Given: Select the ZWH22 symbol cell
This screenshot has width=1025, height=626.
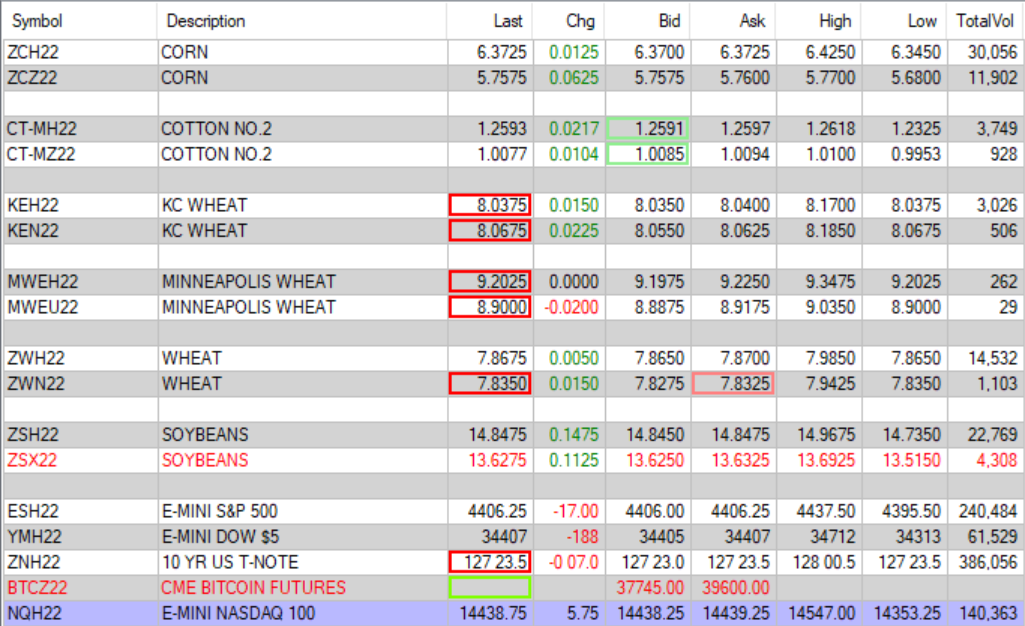Looking at the screenshot, I should tap(80, 358).
